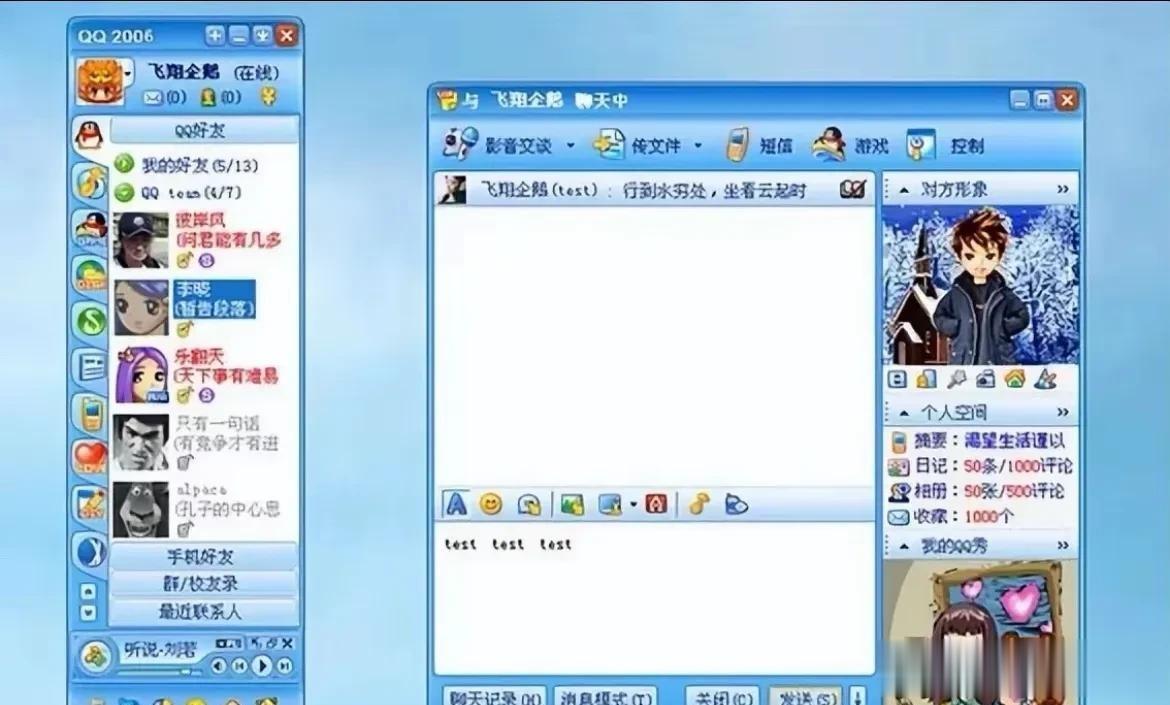Viewport: 1170px width, 705px height.
Task: Click the blue fish icon in chat toolbar
Action: pyautogui.click(x=735, y=505)
